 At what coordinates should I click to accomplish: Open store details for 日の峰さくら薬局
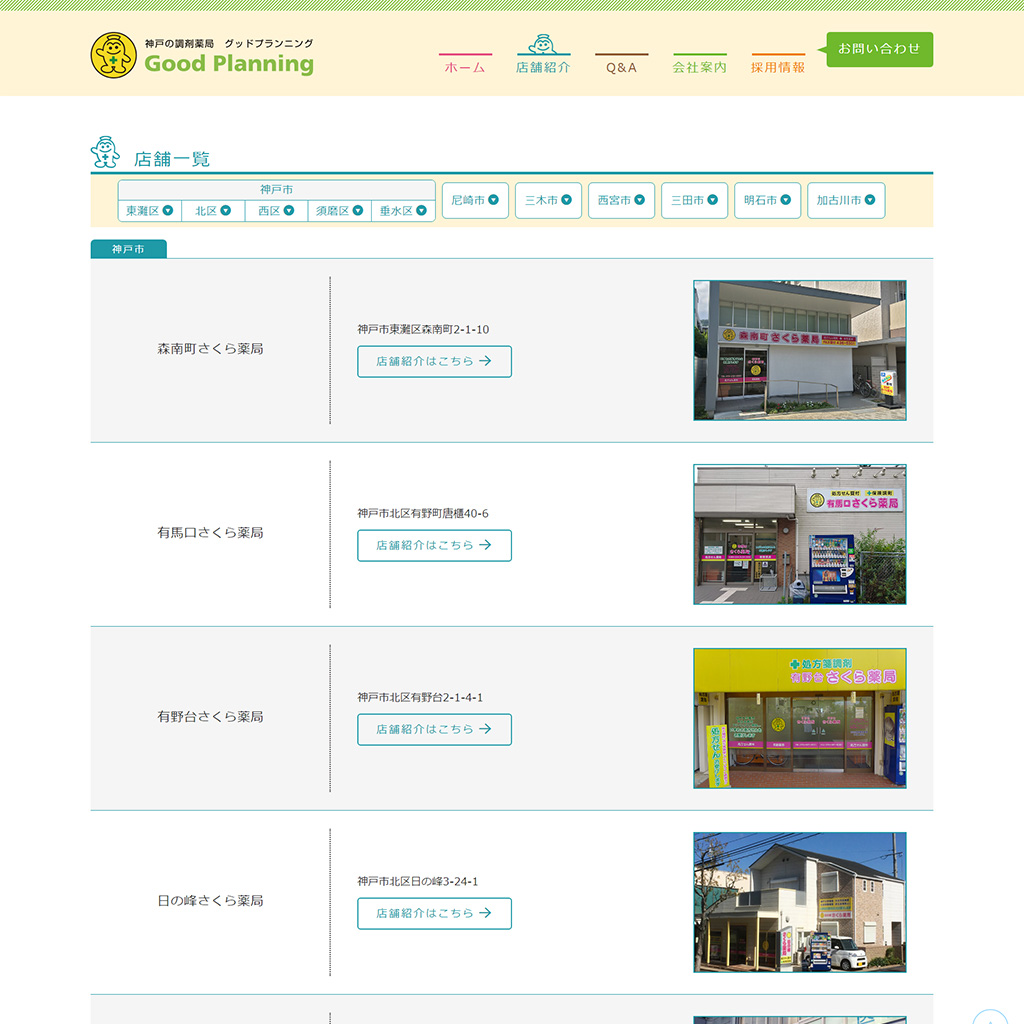[x=434, y=914]
